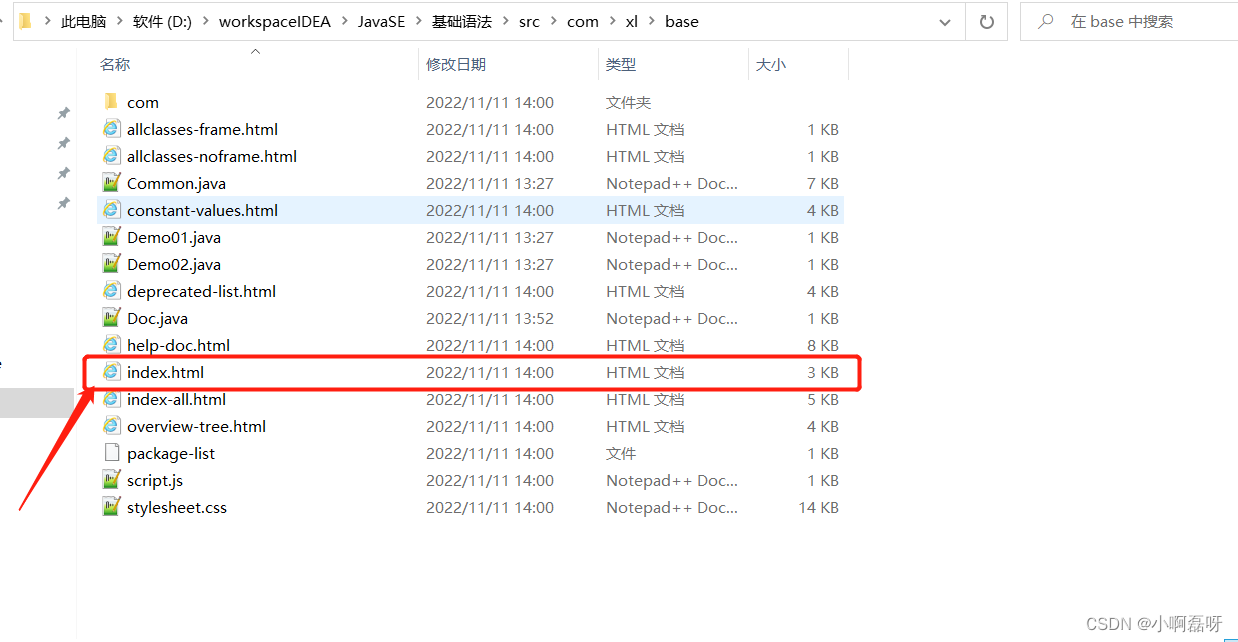Select file name script.js
This screenshot has height=642, width=1238.
pyautogui.click(x=155, y=480)
